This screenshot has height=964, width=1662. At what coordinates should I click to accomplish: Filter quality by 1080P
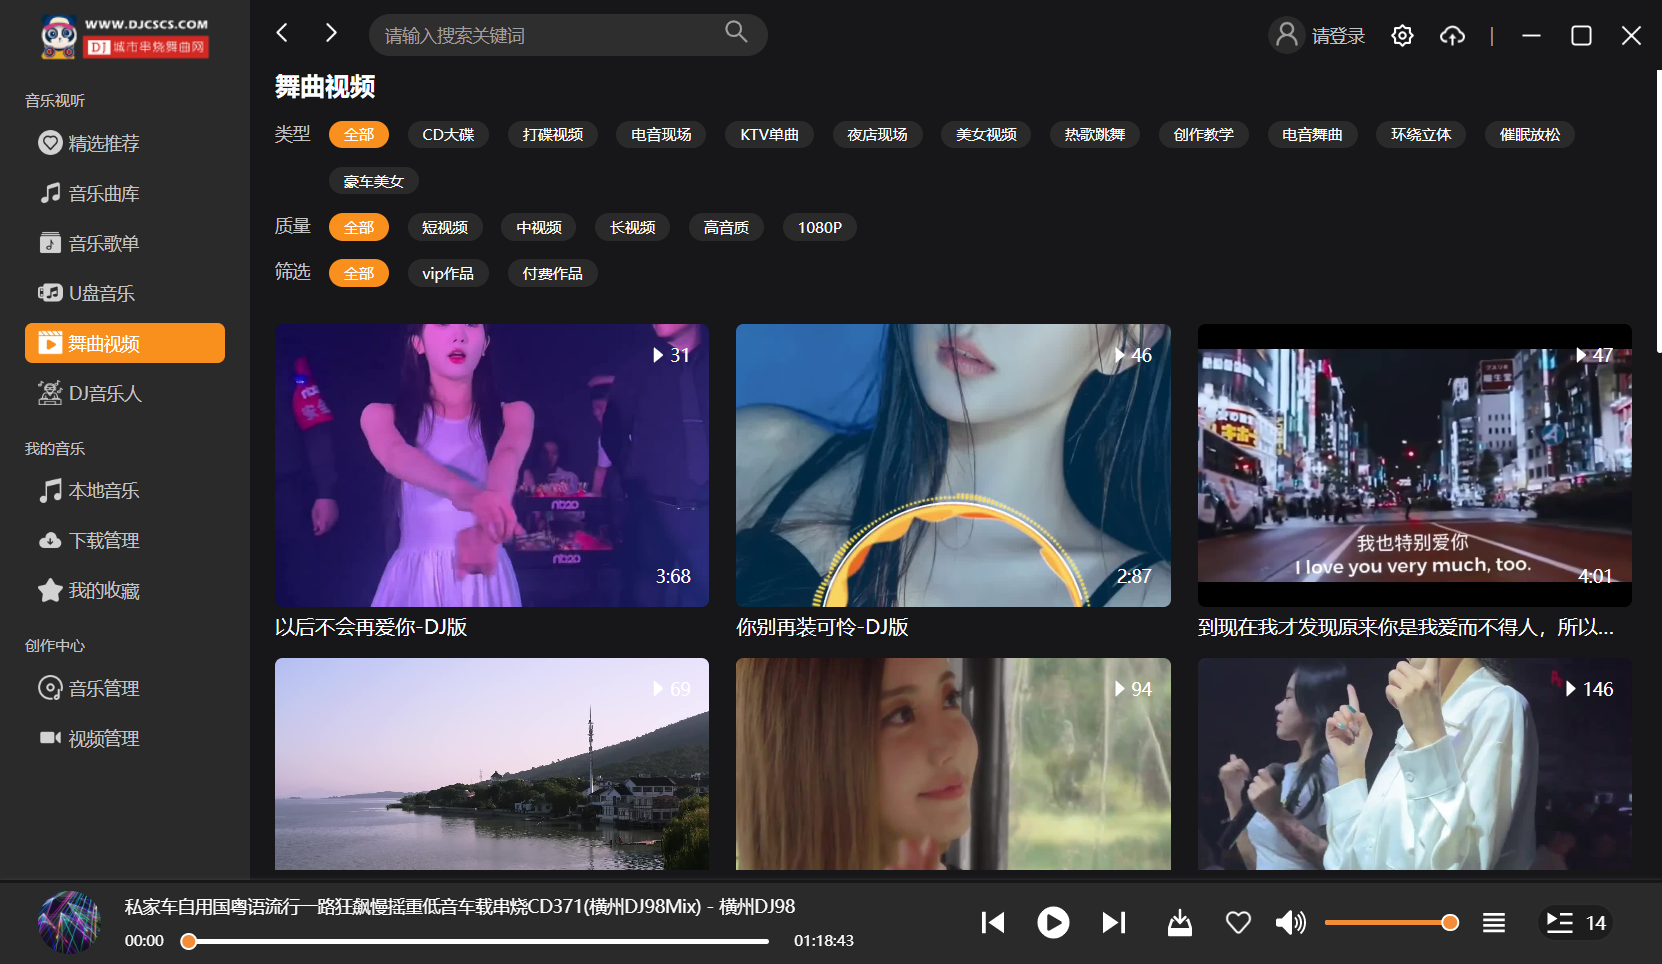coord(820,227)
